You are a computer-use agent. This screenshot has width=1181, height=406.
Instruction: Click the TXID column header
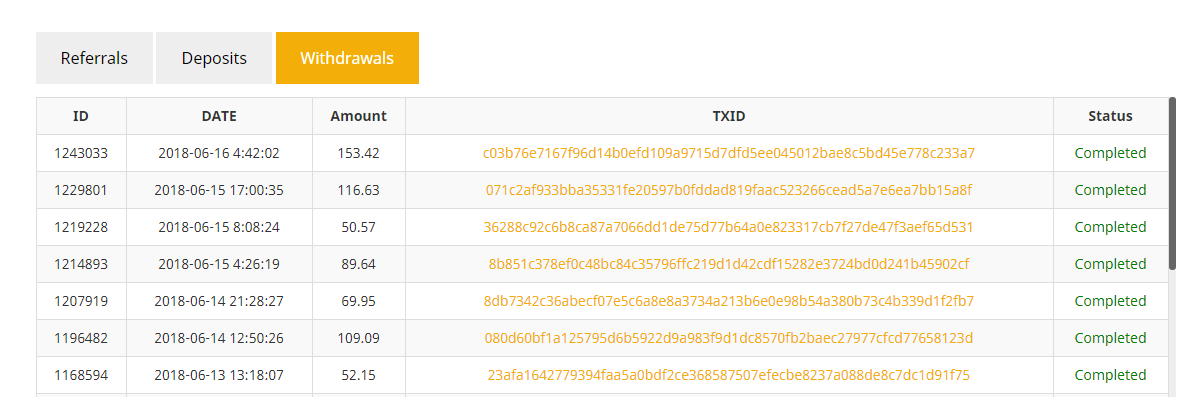click(x=728, y=116)
